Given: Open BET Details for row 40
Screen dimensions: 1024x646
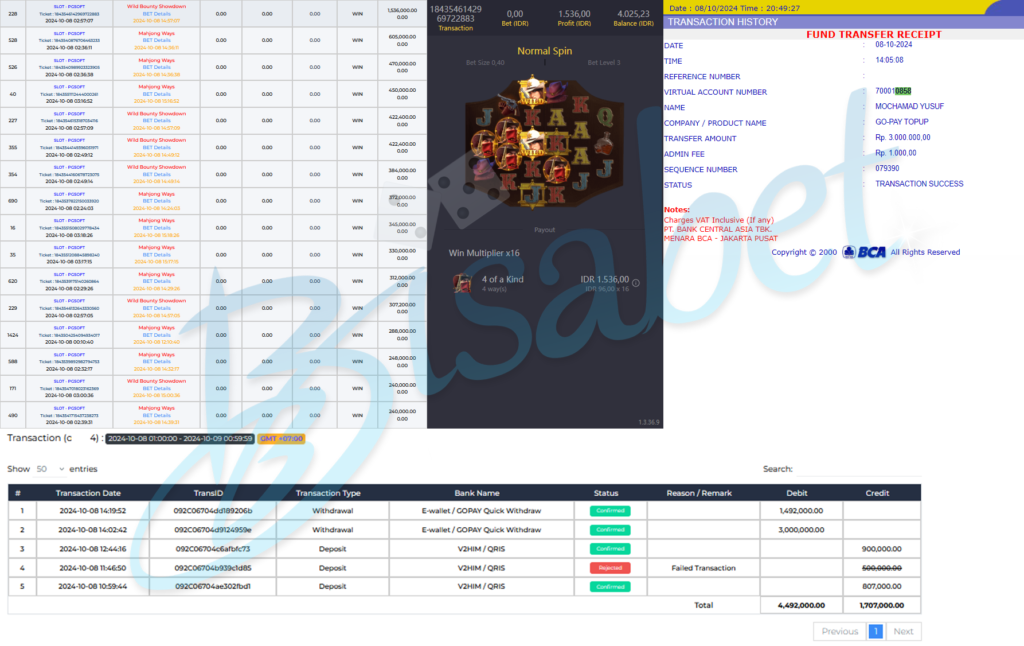Looking at the screenshot, I should (x=157, y=94).
